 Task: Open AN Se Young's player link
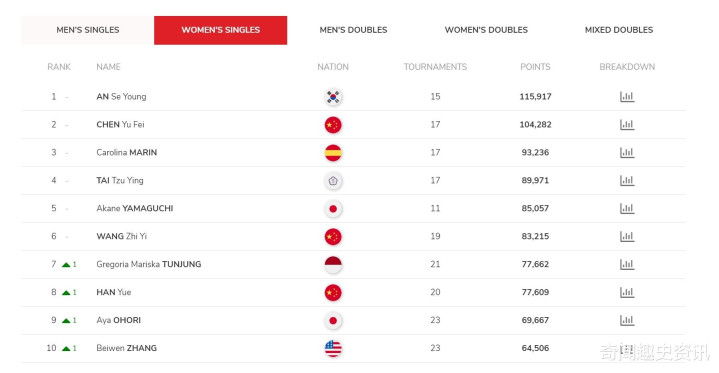121,97
